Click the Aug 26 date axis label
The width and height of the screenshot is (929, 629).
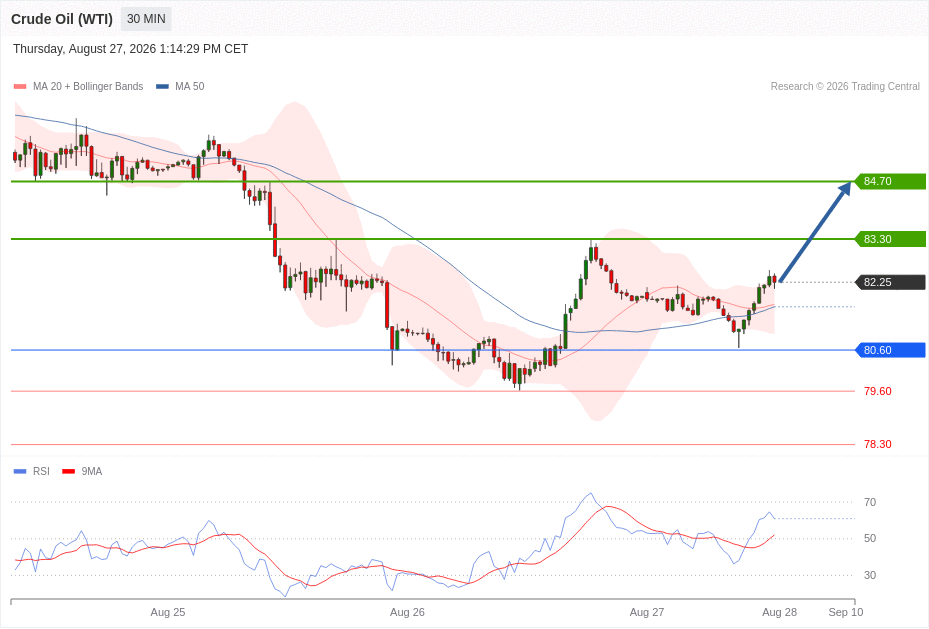tap(407, 612)
